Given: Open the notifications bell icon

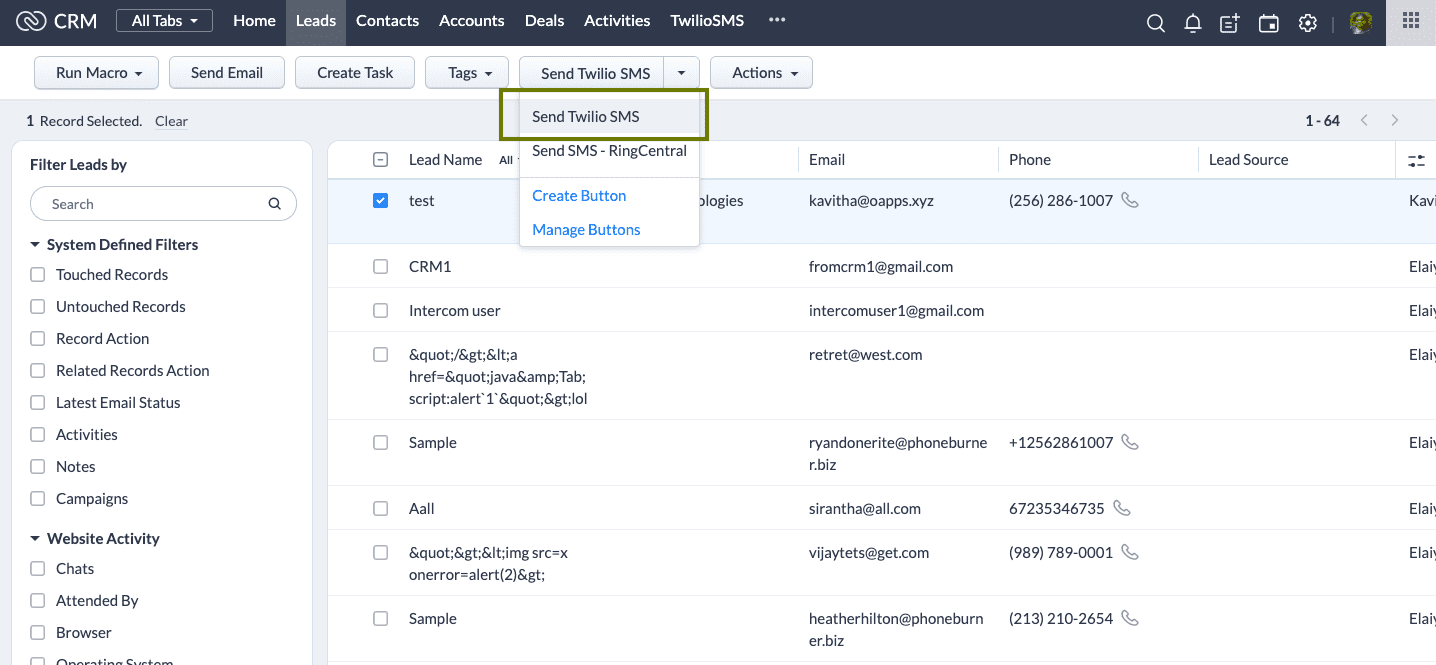Looking at the screenshot, I should [1192, 23].
